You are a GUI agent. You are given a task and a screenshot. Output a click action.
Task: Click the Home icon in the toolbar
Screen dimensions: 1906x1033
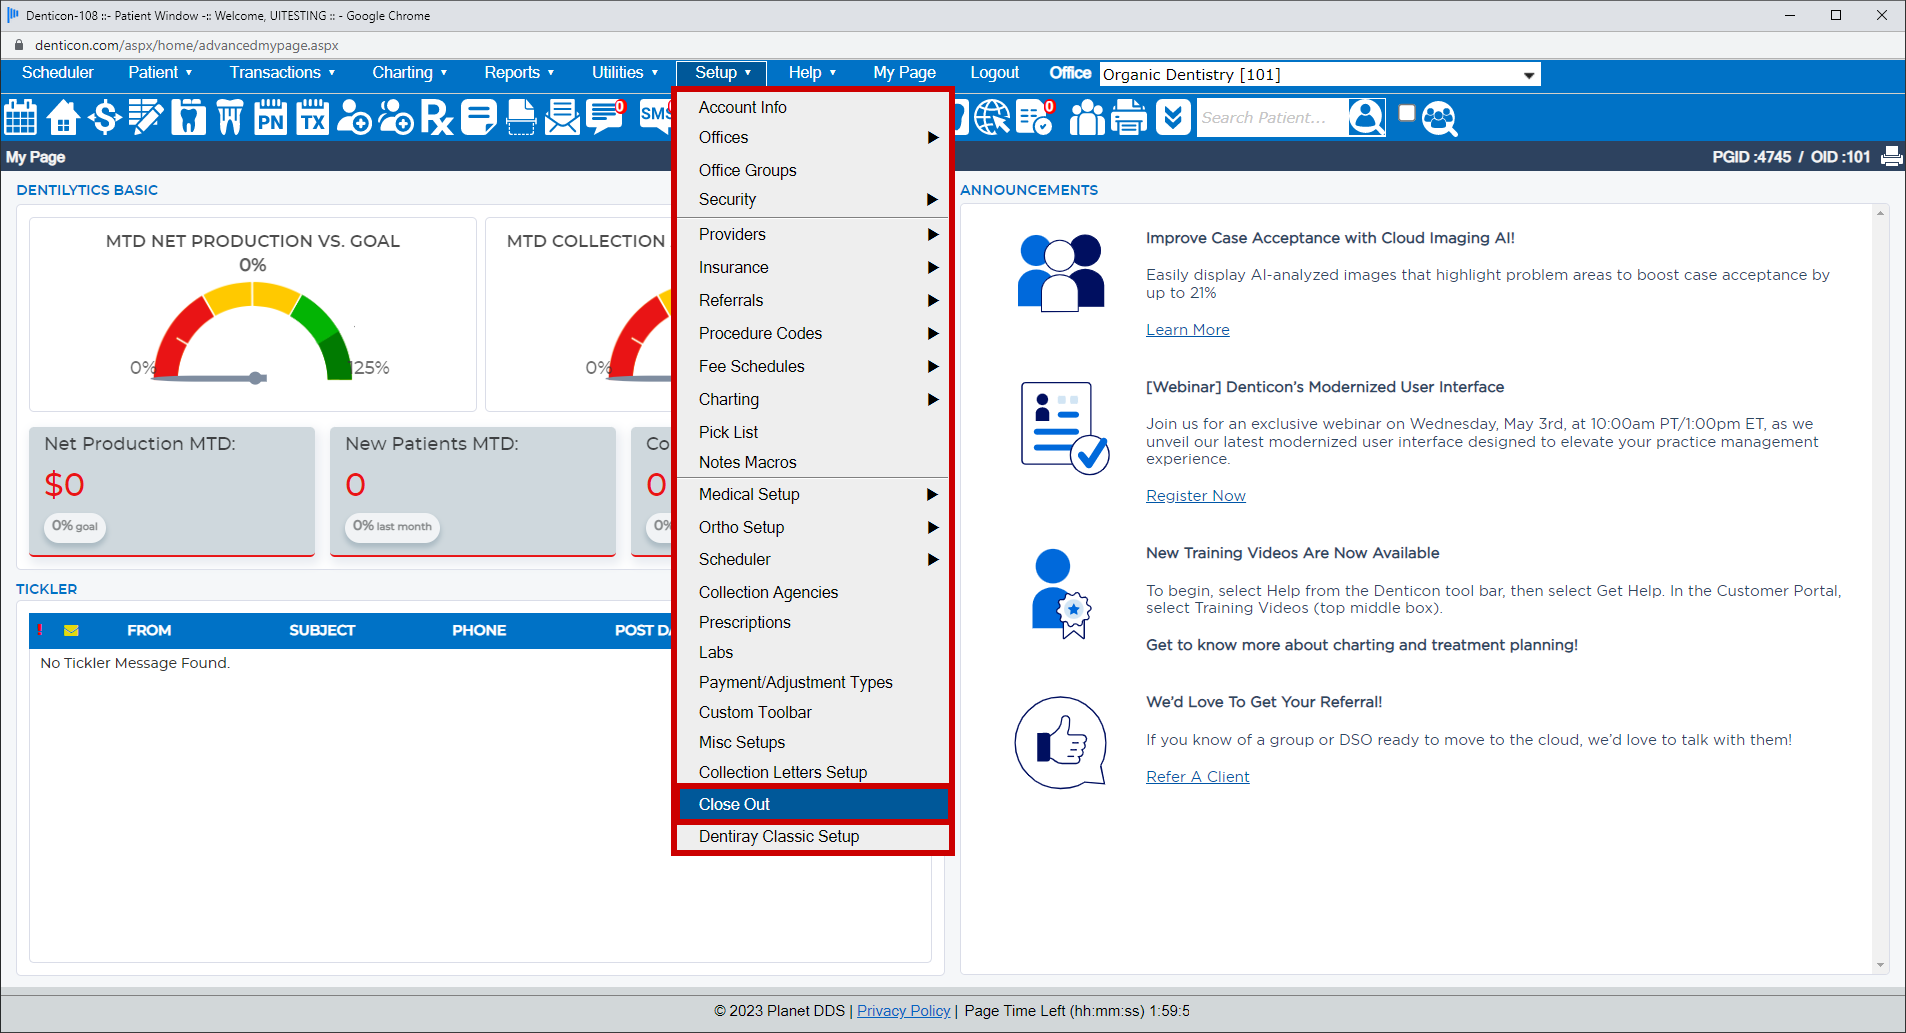tap(62, 117)
